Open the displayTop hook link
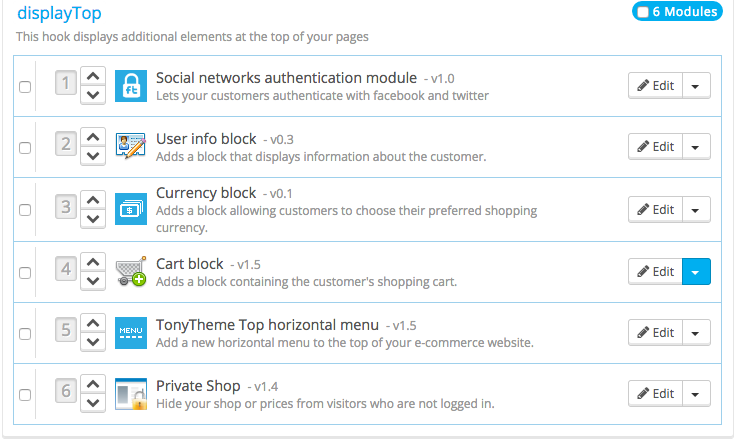 coord(59,13)
